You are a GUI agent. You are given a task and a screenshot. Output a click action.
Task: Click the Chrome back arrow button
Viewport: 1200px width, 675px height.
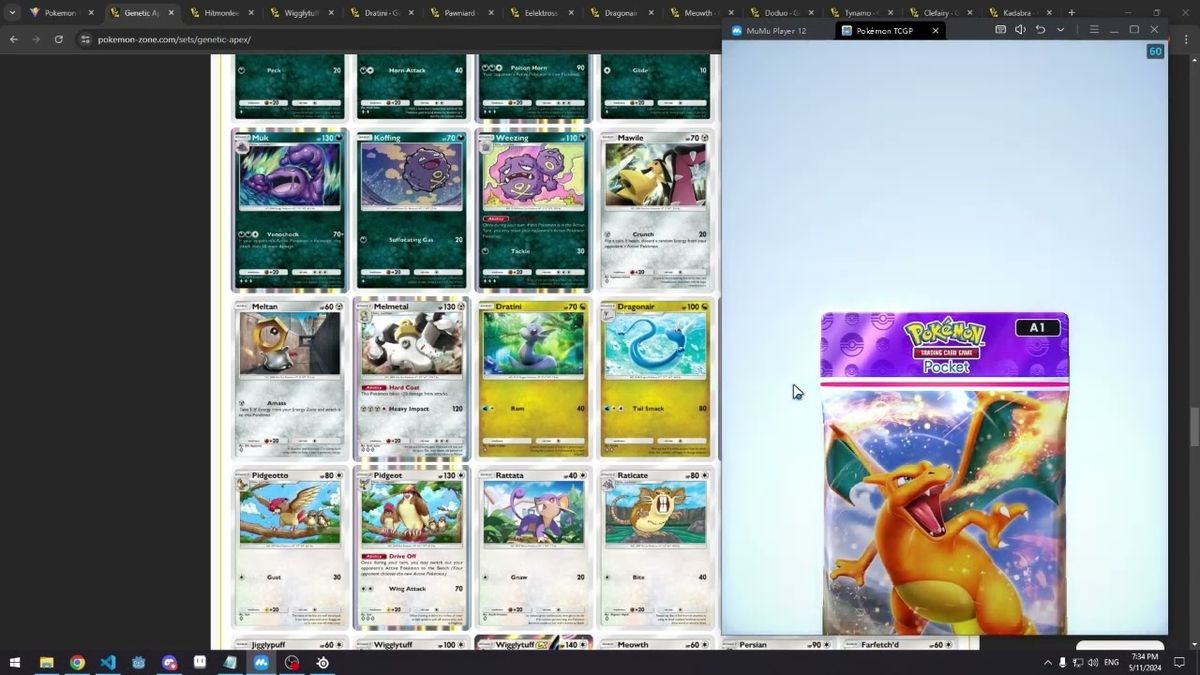(x=13, y=39)
